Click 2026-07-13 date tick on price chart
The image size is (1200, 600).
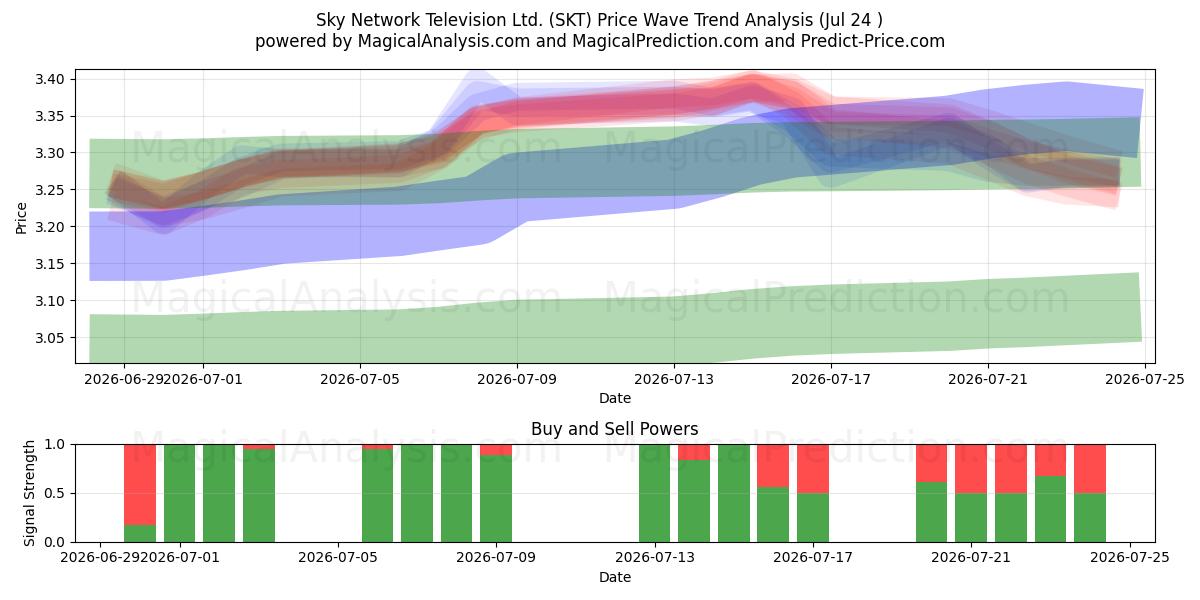tap(674, 379)
